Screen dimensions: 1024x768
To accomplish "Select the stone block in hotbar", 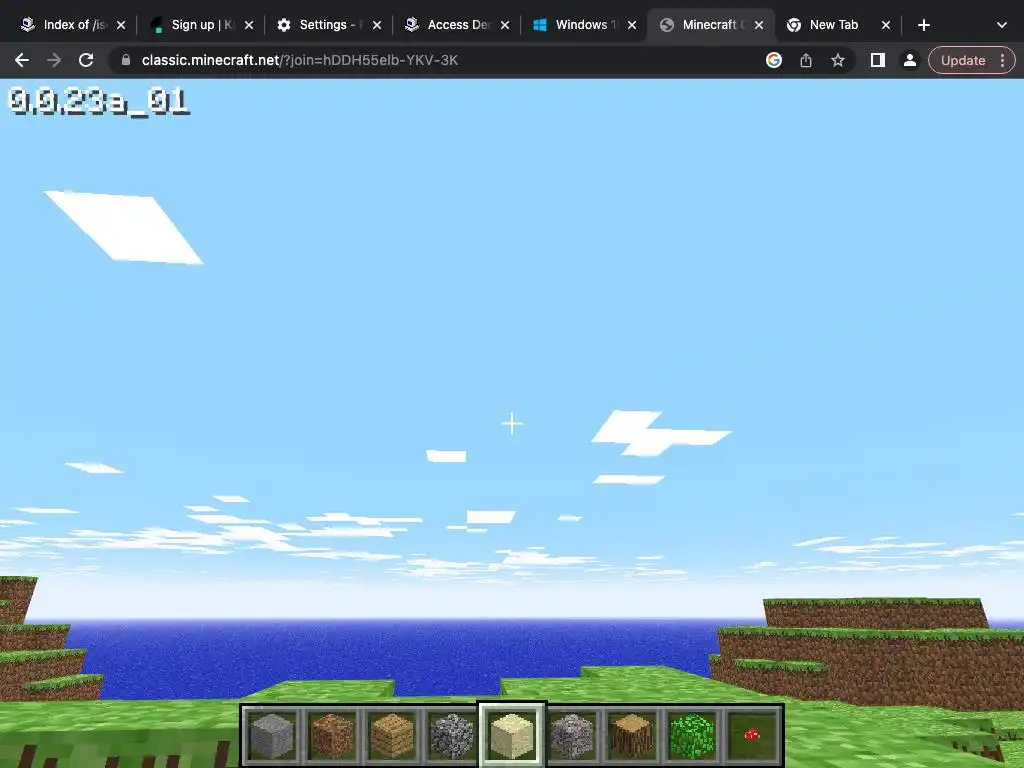I will 272,735.
